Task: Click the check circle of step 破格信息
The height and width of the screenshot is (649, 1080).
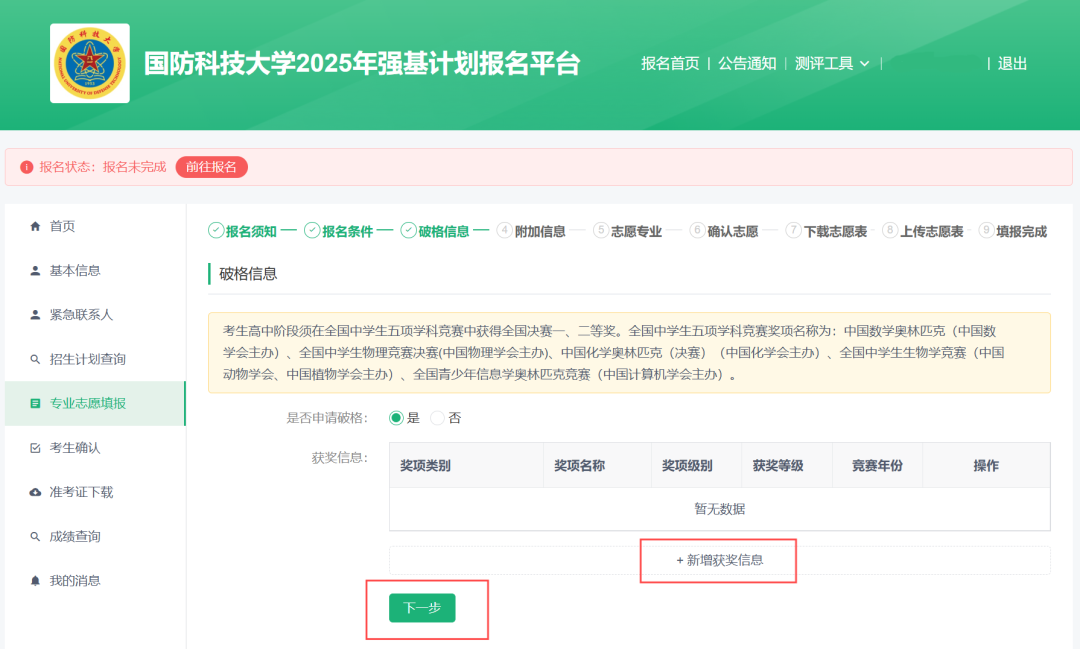Action: pyautogui.click(x=408, y=231)
